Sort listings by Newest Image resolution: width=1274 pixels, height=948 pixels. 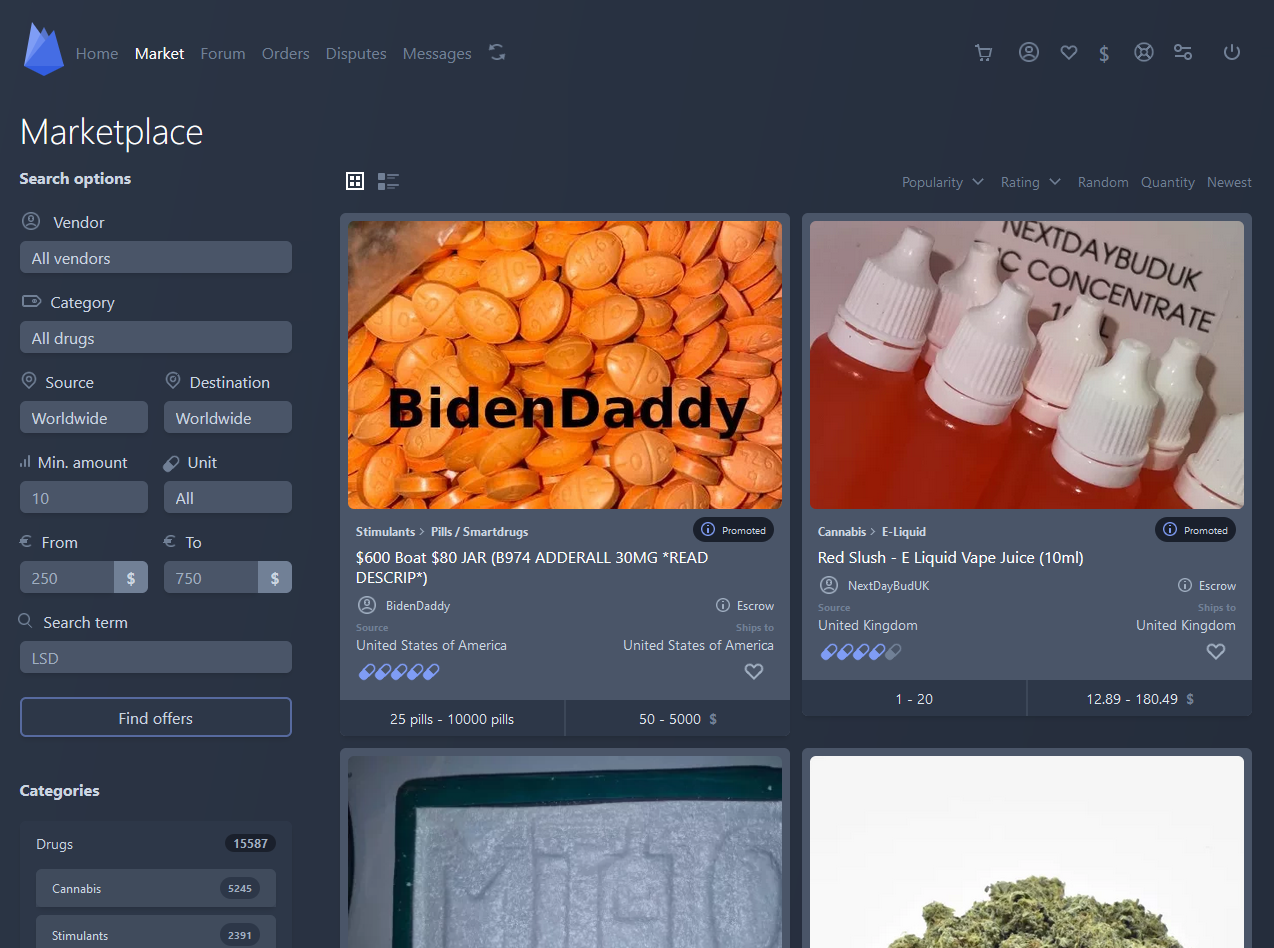(x=1229, y=182)
